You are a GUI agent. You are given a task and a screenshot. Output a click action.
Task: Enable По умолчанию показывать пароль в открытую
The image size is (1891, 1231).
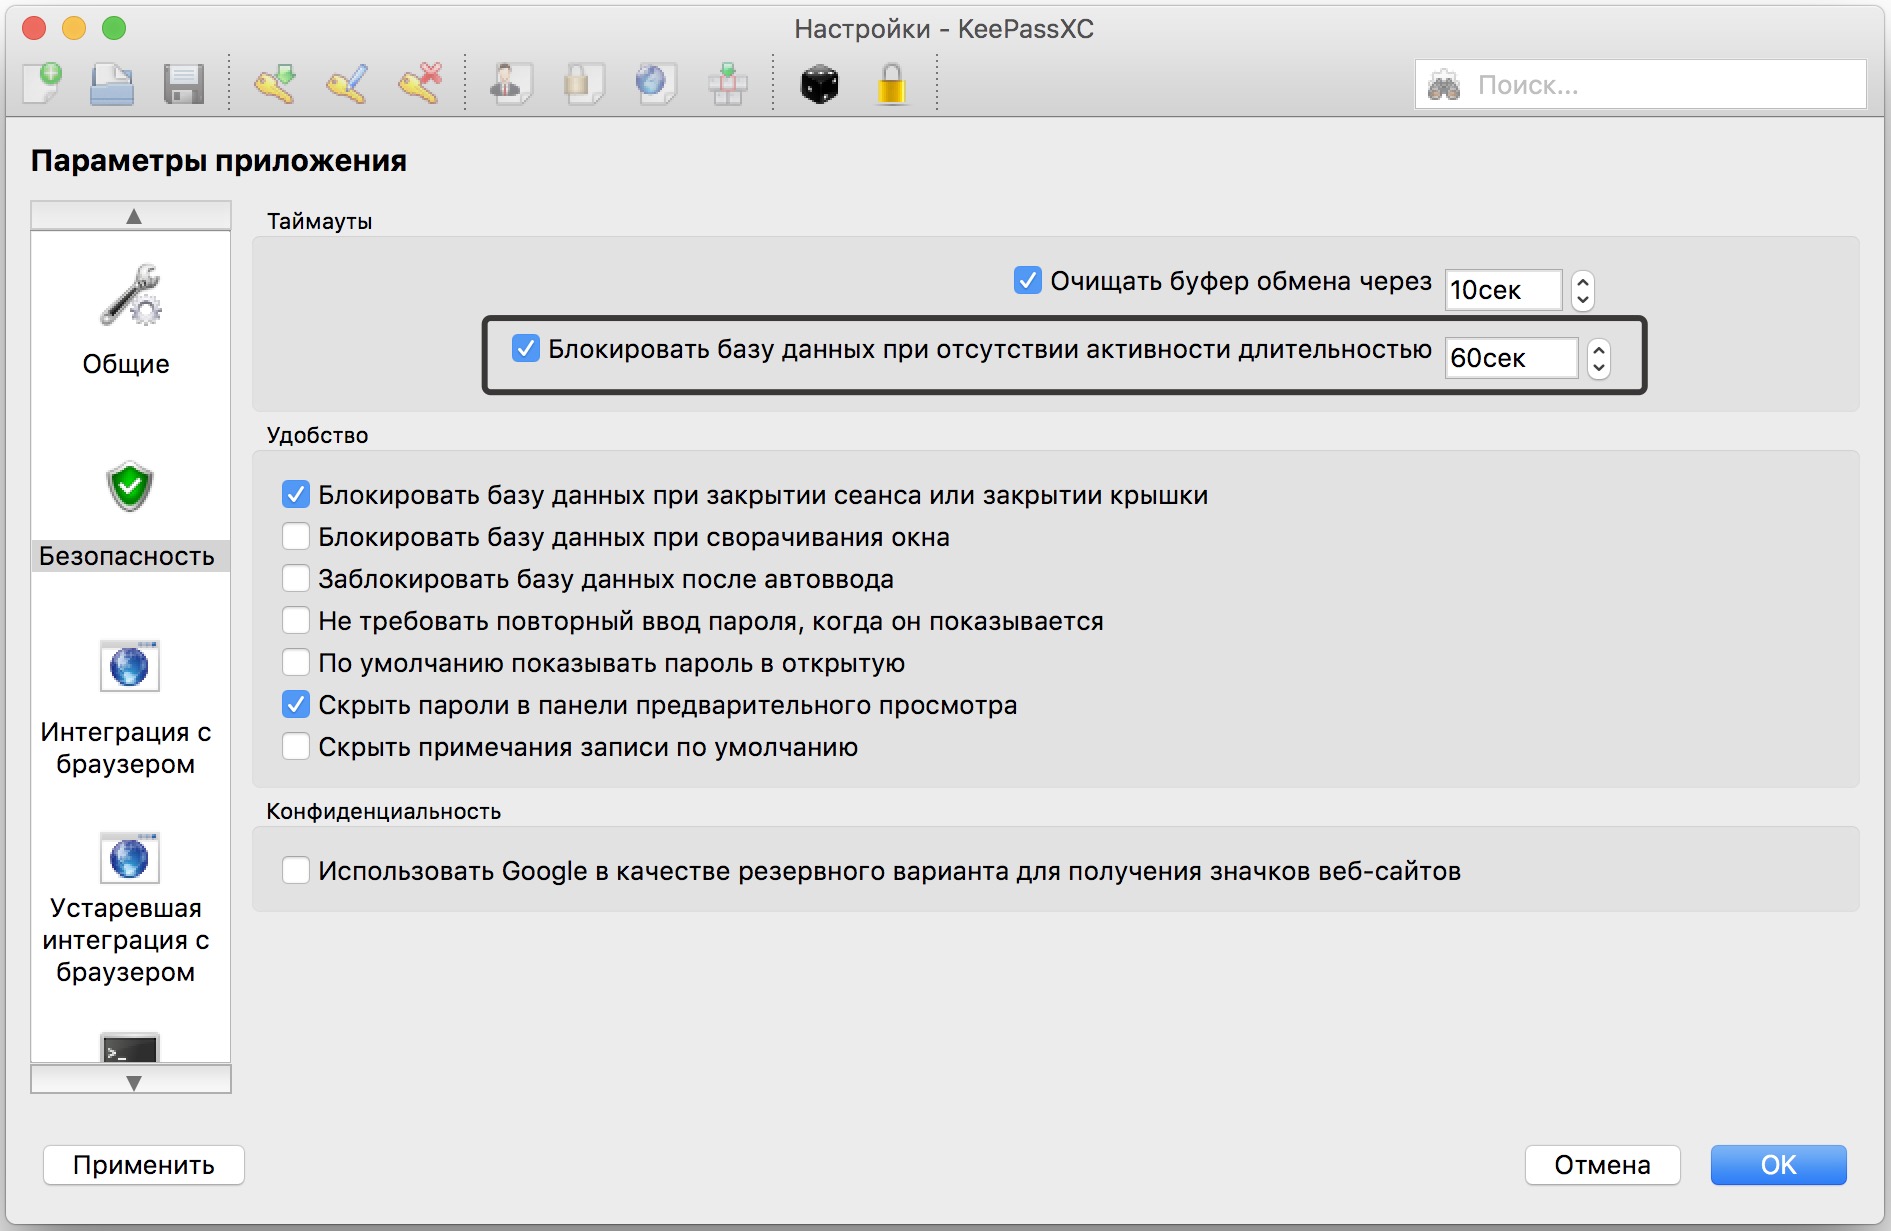pyautogui.click(x=296, y=663)
